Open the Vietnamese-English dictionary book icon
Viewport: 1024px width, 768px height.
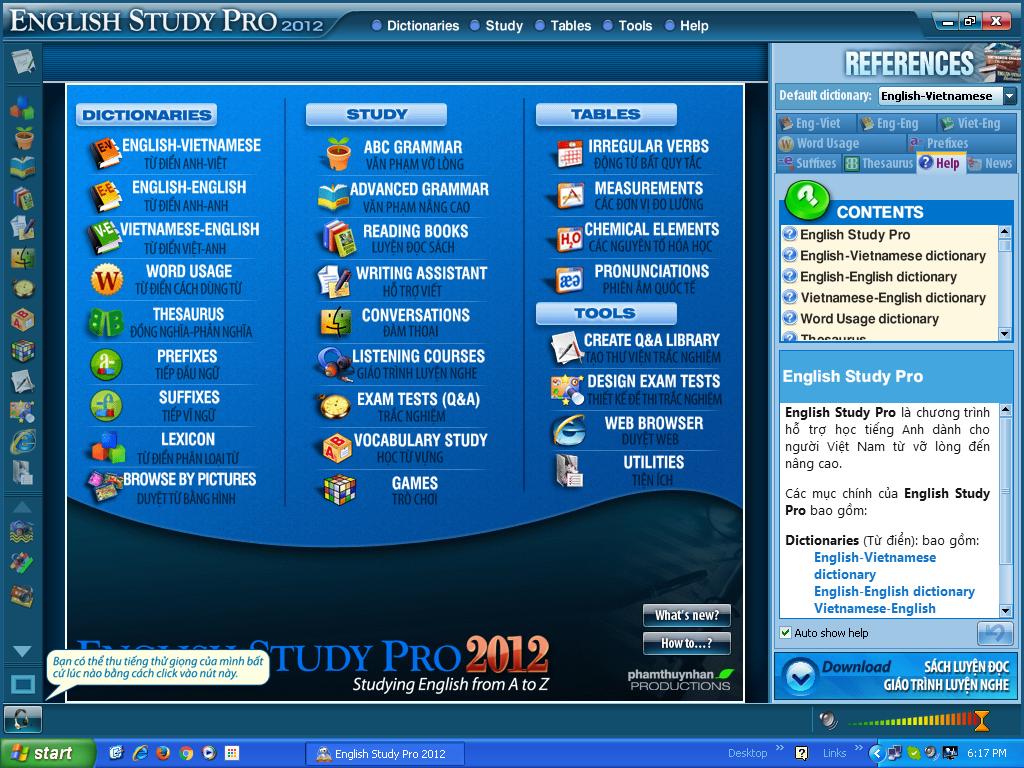[104, 237]
